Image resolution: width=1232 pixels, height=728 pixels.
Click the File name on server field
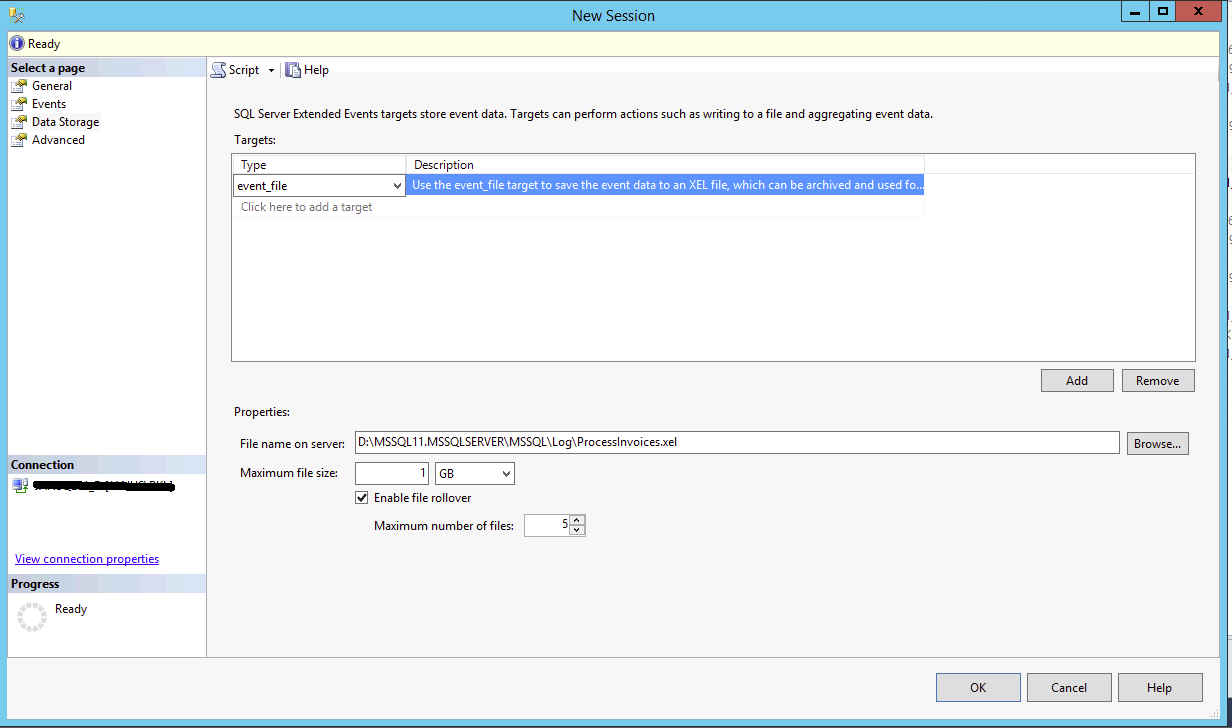point(735,443)
